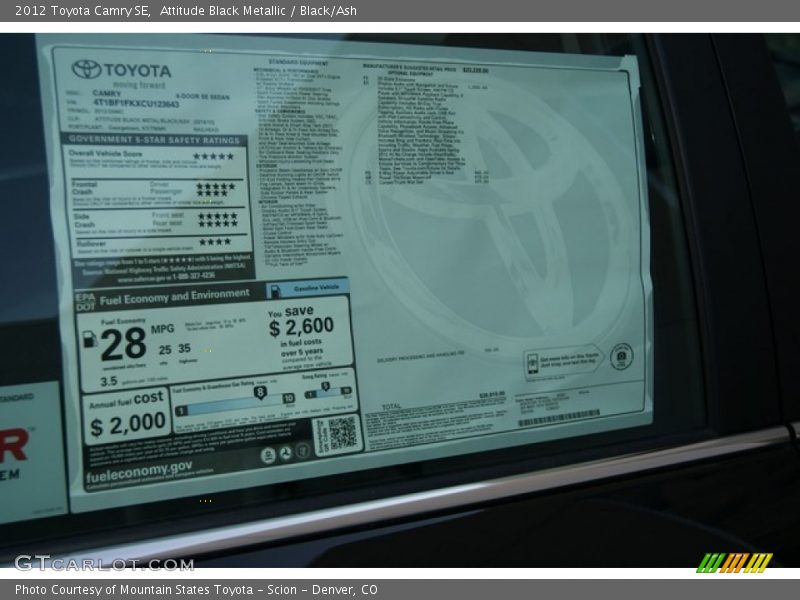Click the GTCARLOT.COM watermark
The image size is (800, 600).
(103, 563)
